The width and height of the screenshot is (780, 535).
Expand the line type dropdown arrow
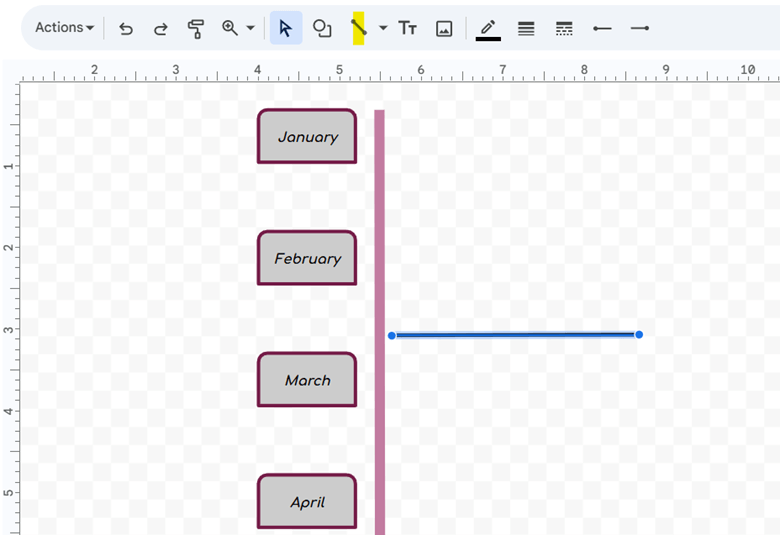click(383, 29)
